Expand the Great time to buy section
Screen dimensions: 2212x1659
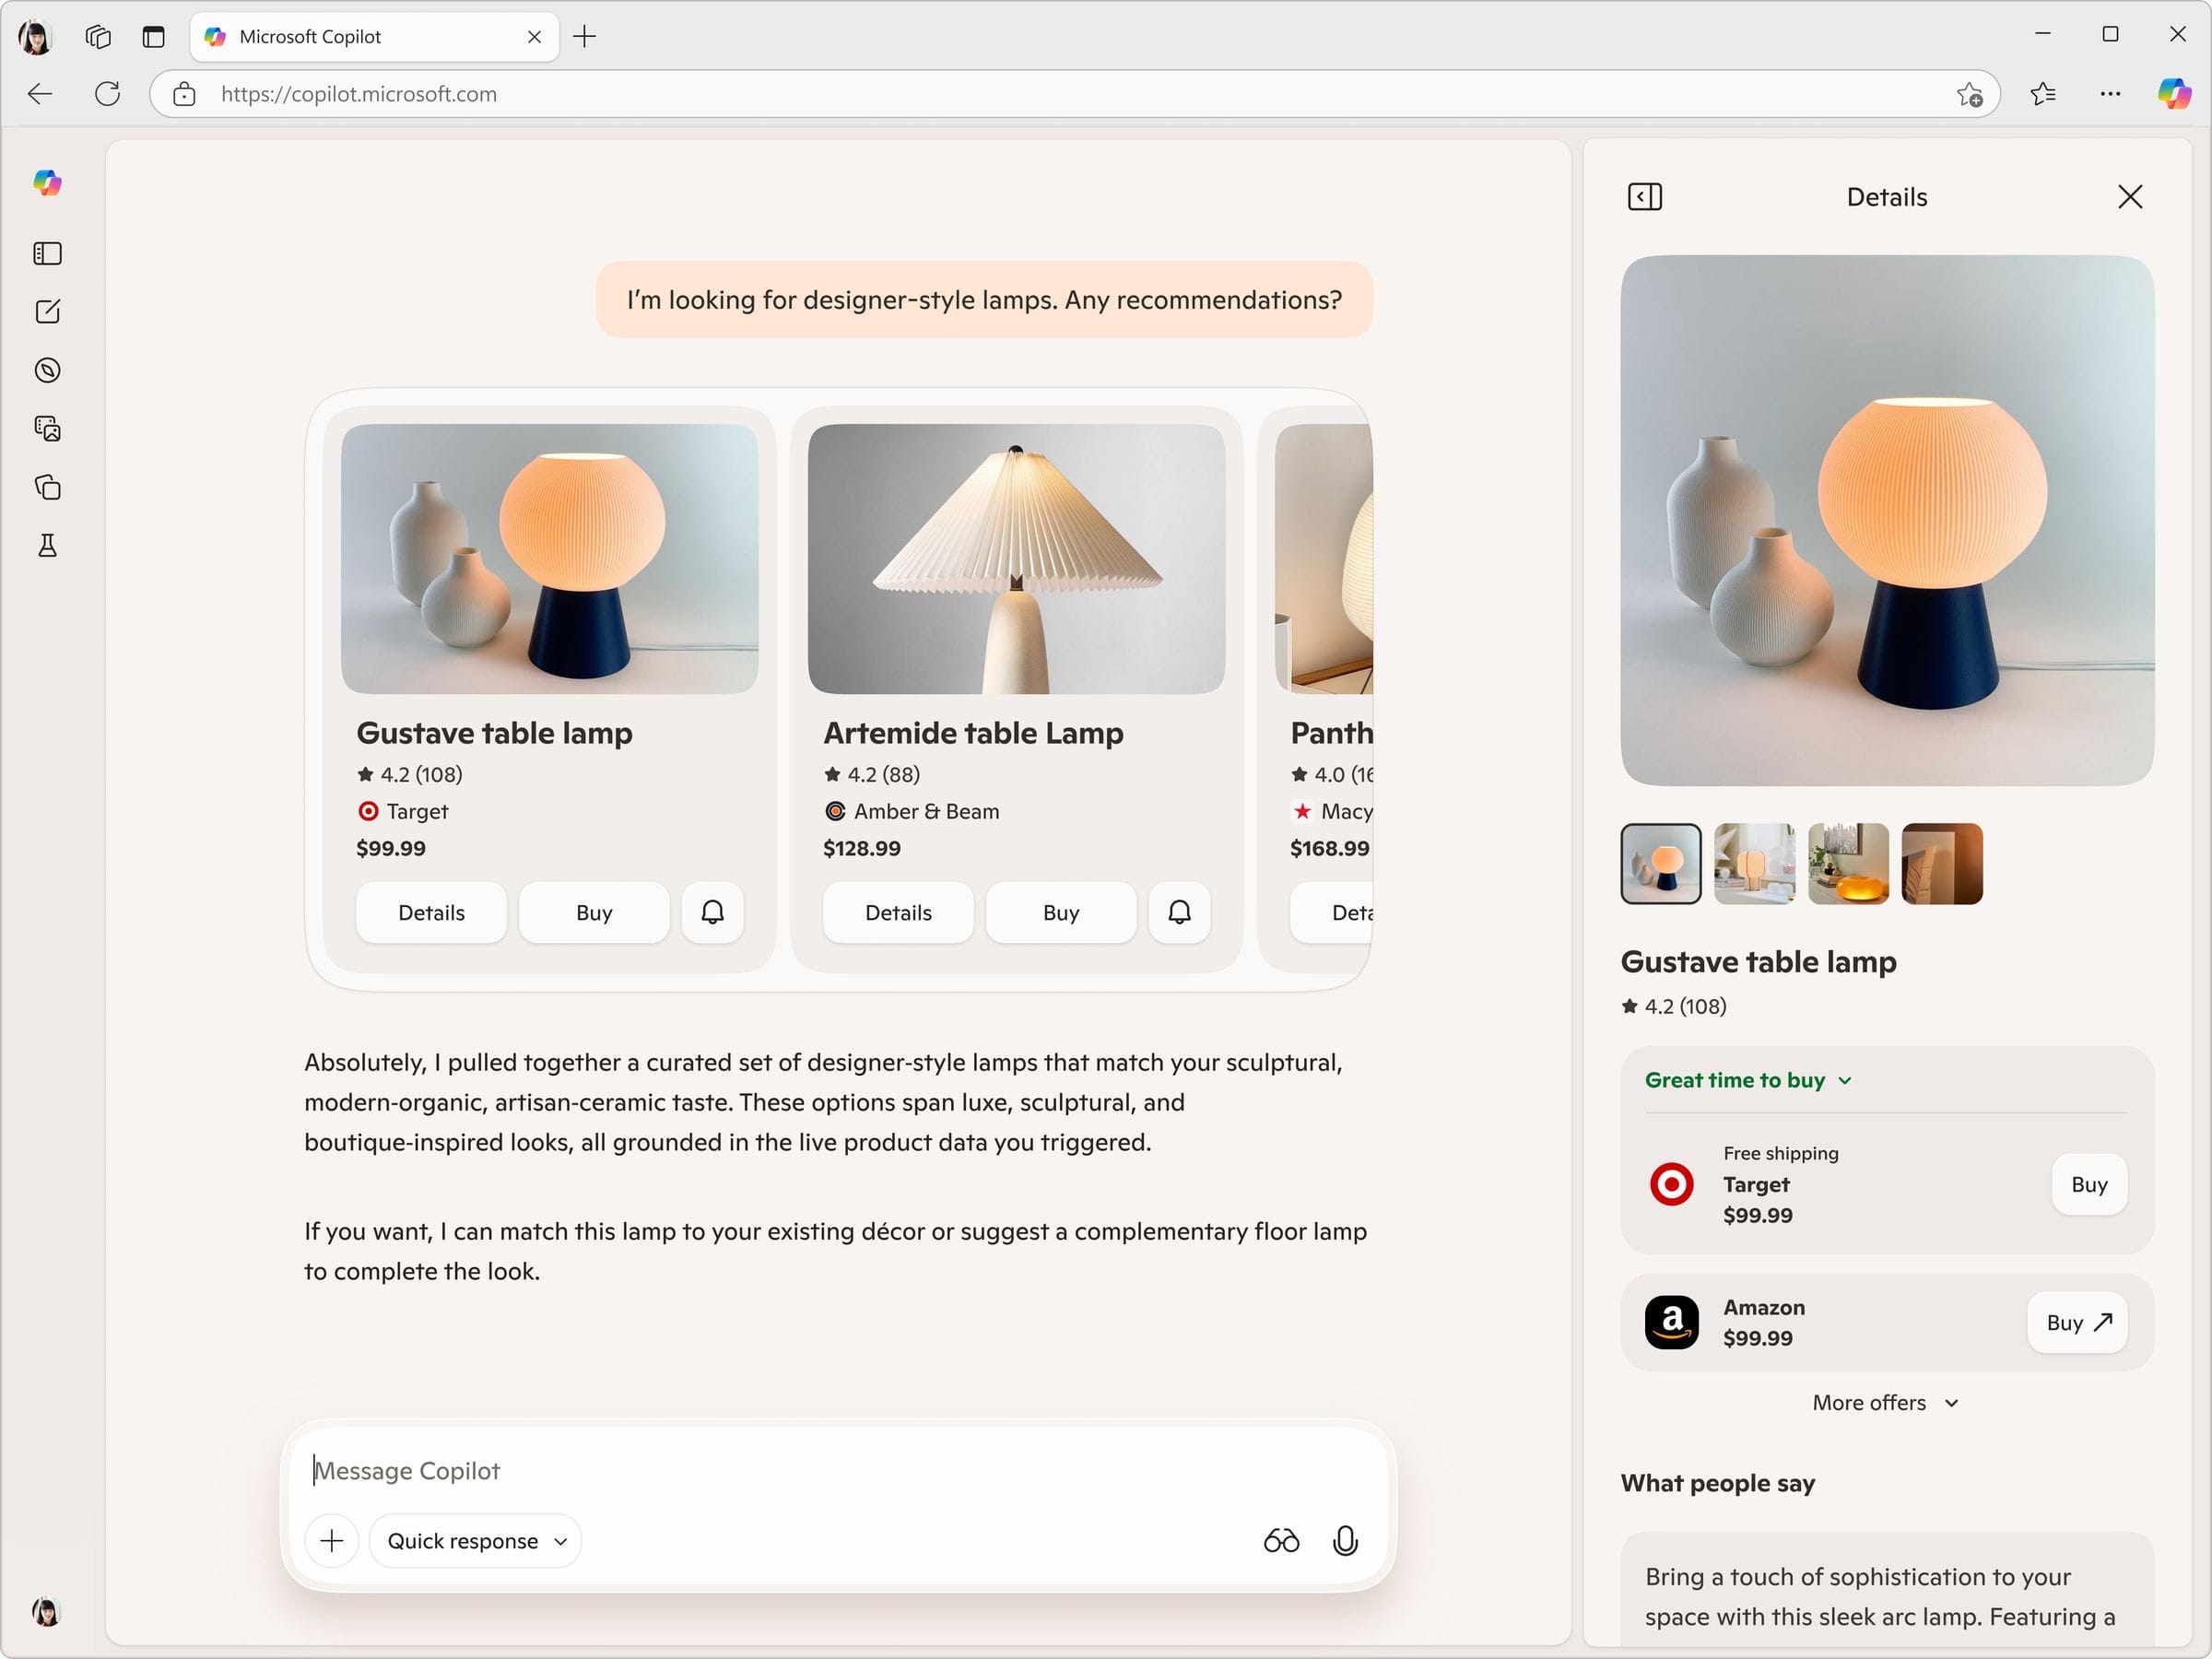pos(1748,1080)
